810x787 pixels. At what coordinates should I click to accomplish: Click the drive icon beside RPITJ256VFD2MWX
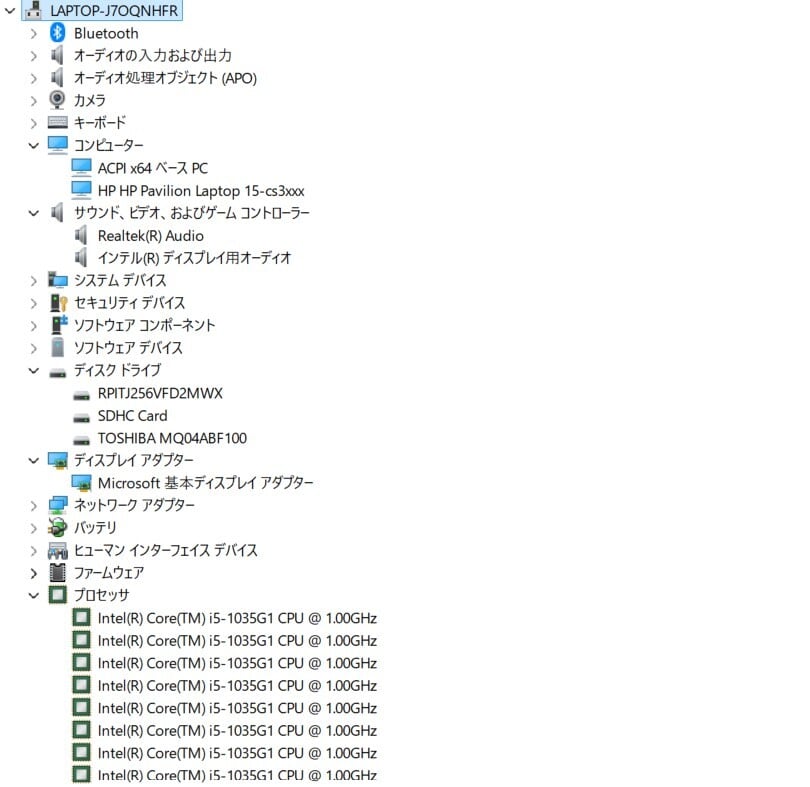(81, 396)
